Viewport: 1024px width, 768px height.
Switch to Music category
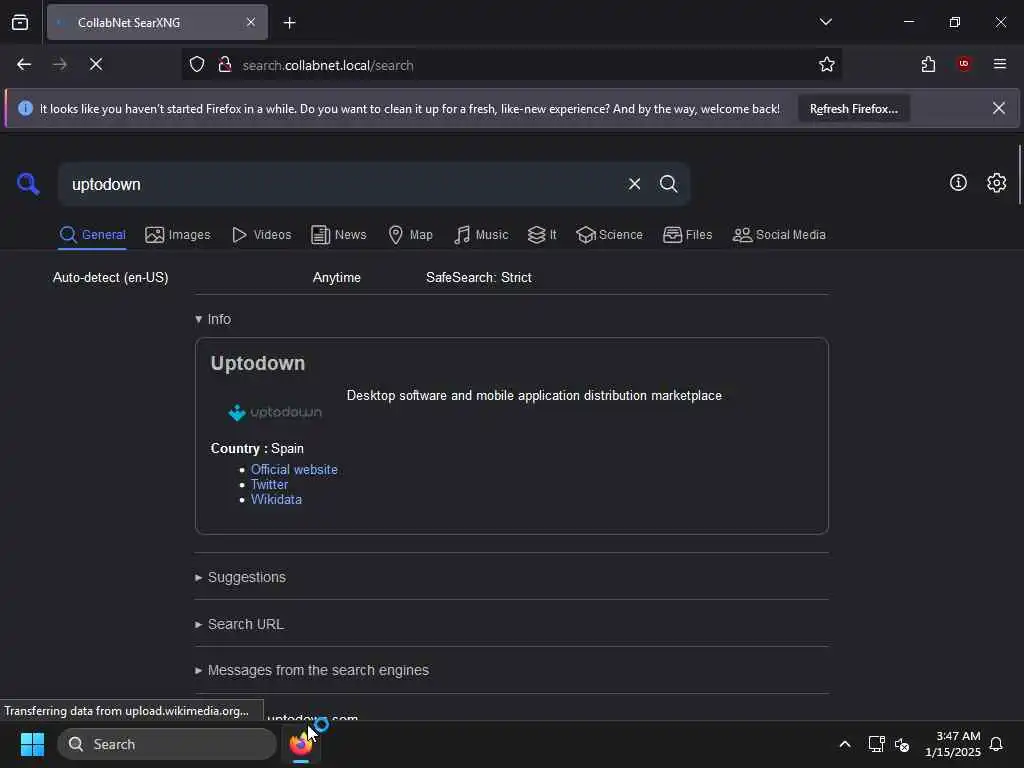point(481,235)
